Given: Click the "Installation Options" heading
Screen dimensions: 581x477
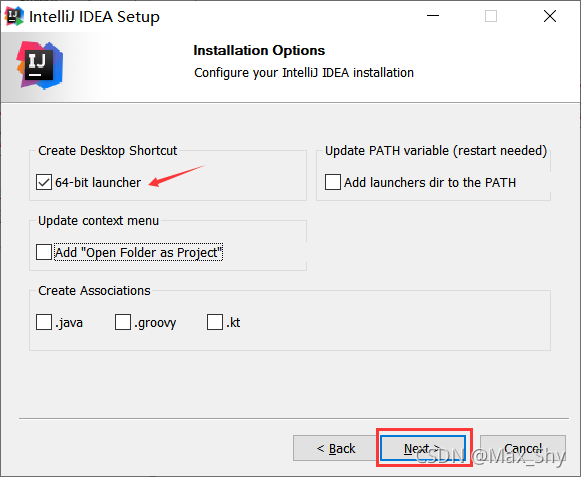Looking at the screenshot, I should click(259, 50).
